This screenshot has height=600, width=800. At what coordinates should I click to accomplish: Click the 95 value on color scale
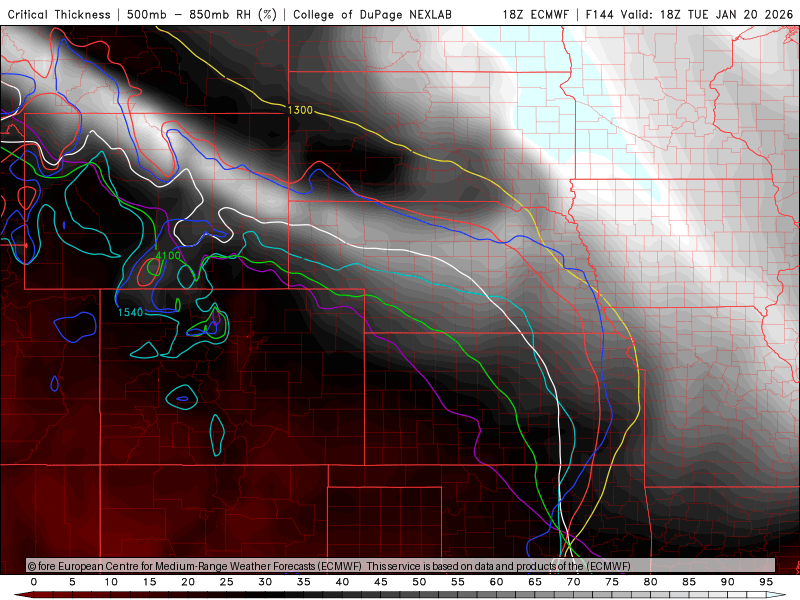click(766, 582)
